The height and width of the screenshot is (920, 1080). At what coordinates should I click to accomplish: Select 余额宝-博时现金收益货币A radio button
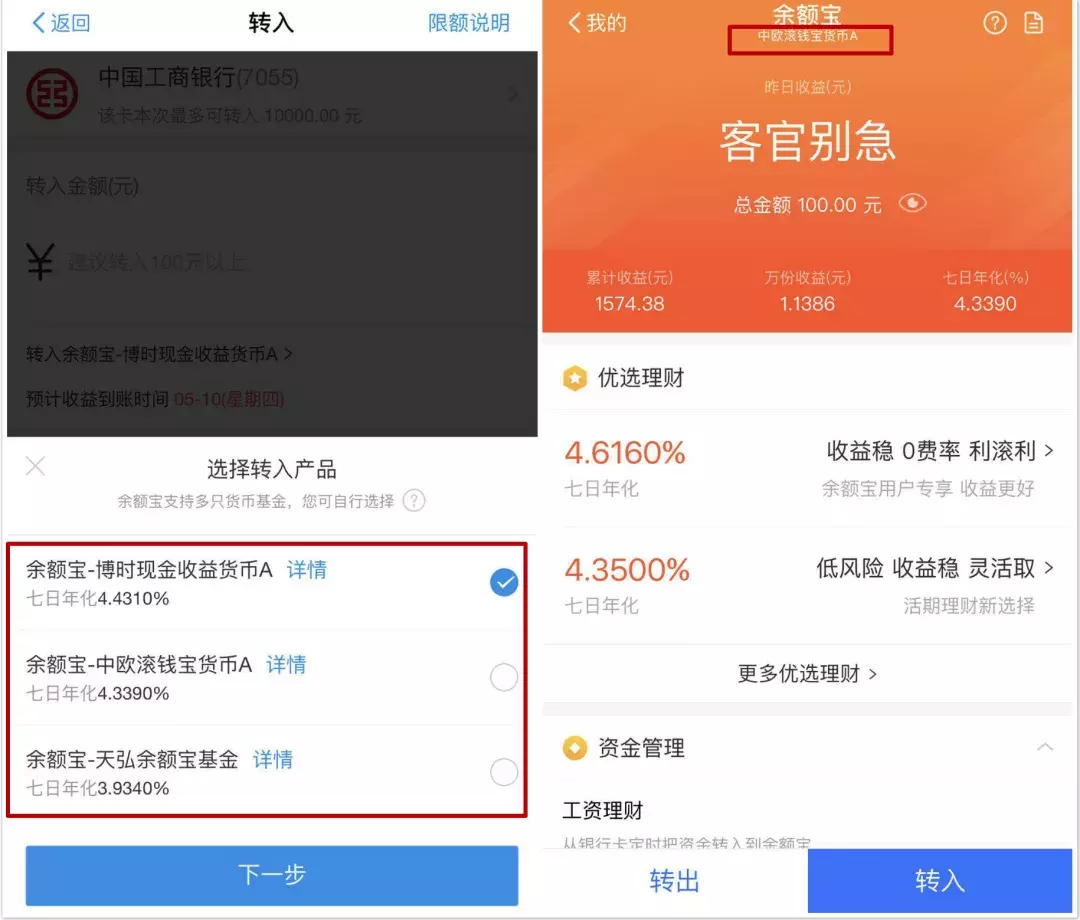tap(504, 583)
